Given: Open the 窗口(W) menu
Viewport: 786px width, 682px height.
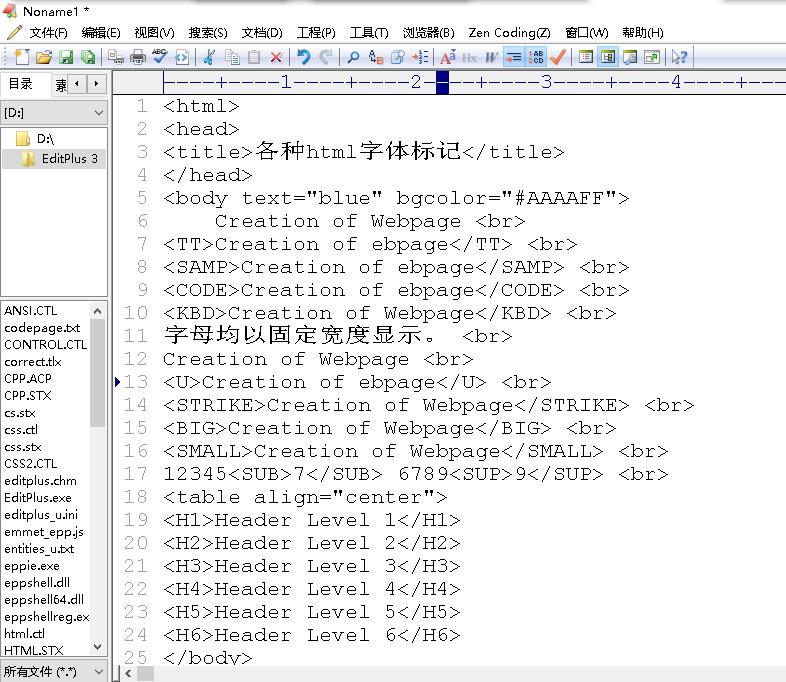Looking at the screenshot, I should coord(586,33).
